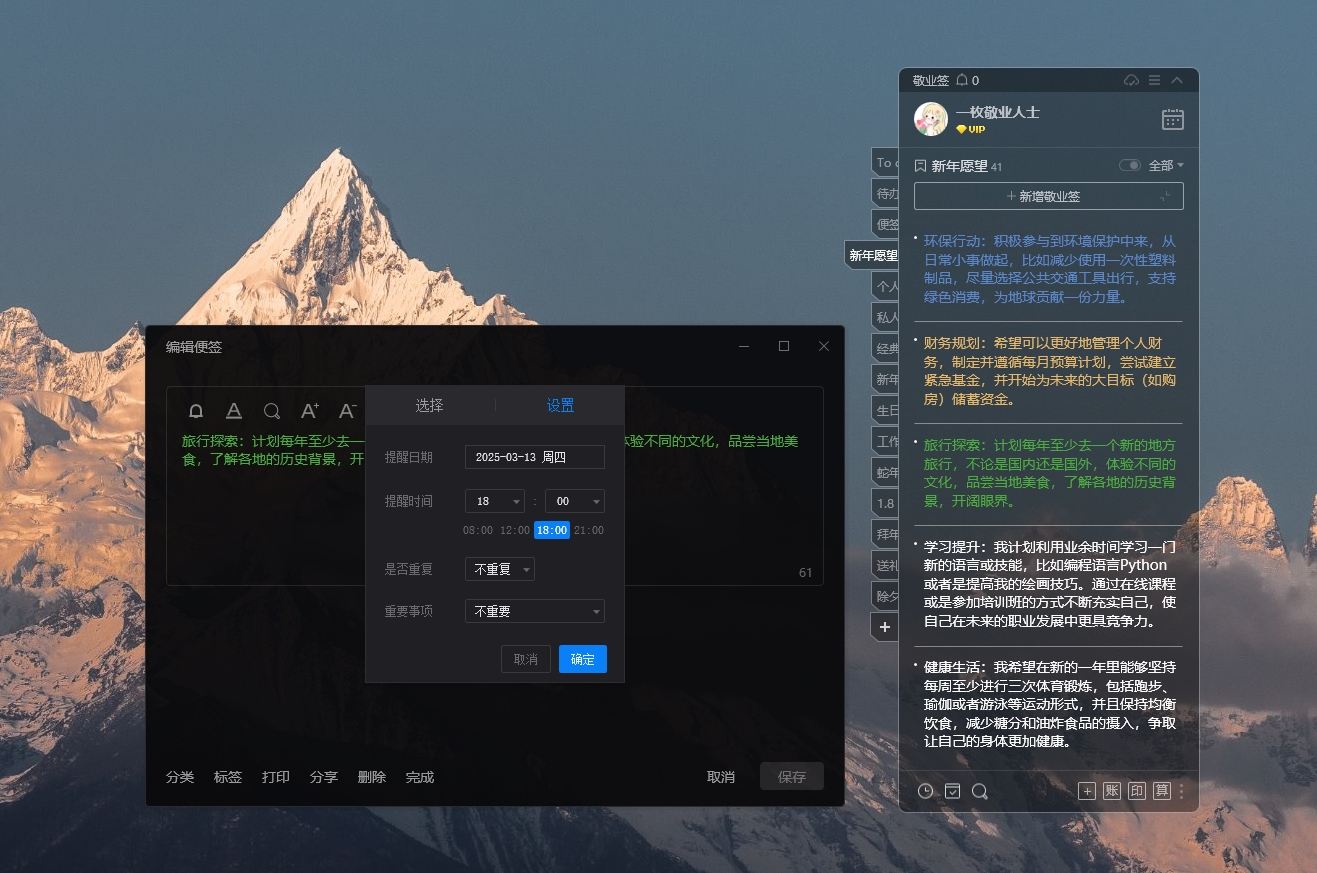Open the vertical three-dot menu at sidebar bottom
This screenshot has width=1317, height=873.
[1181, 791]
